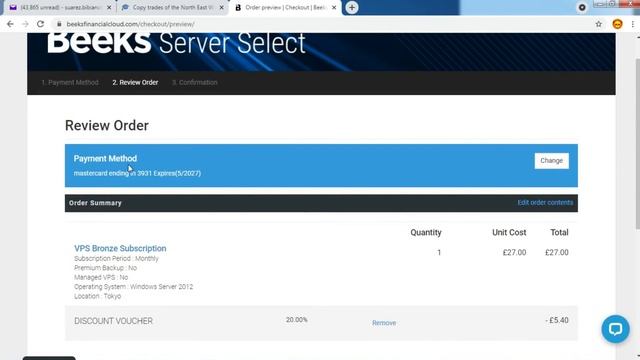Click the page vertical scrollbar
This screenshot has width=640, height=360.
(637, 143)
